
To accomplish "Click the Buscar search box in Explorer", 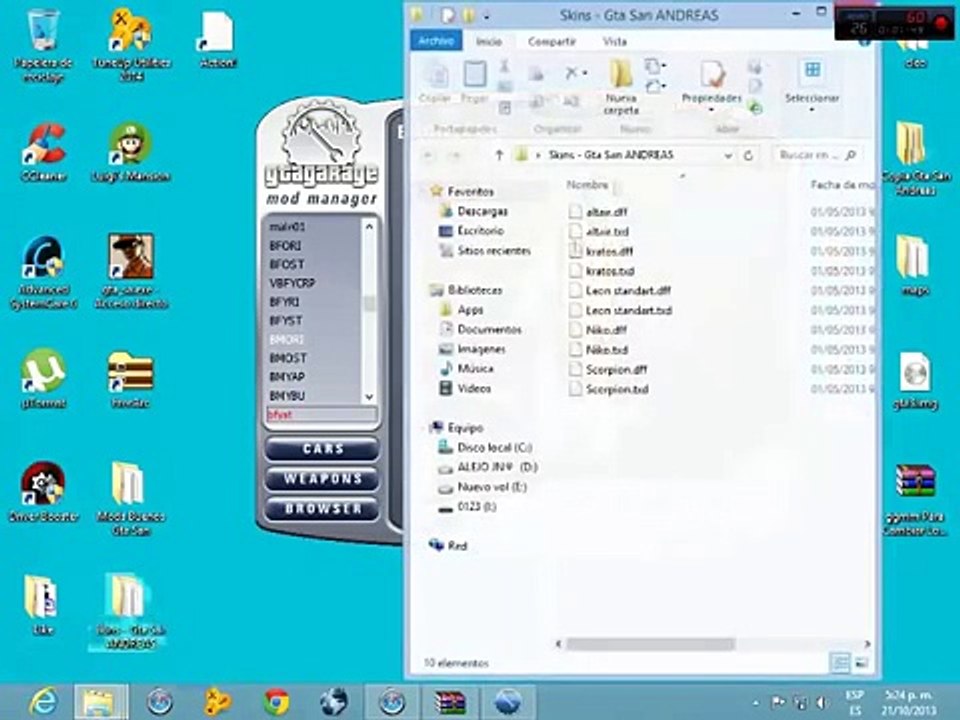I will point(818,156).
